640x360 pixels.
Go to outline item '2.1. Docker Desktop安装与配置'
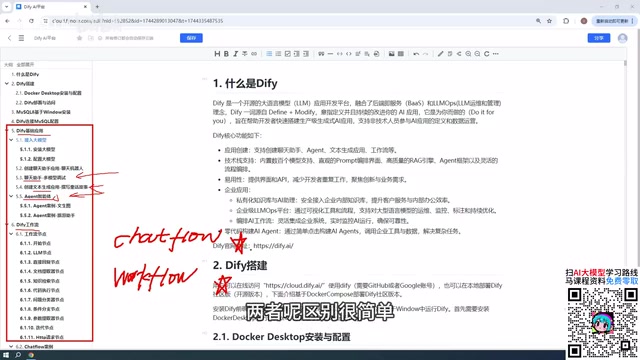49,93
